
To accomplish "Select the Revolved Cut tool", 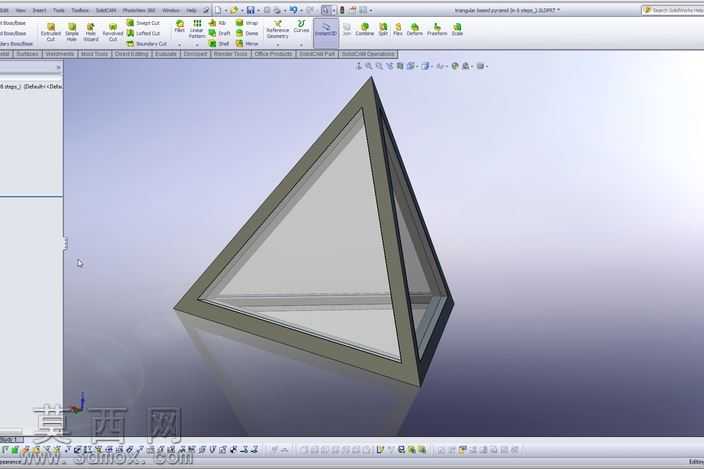I will [x=113, y=32].
